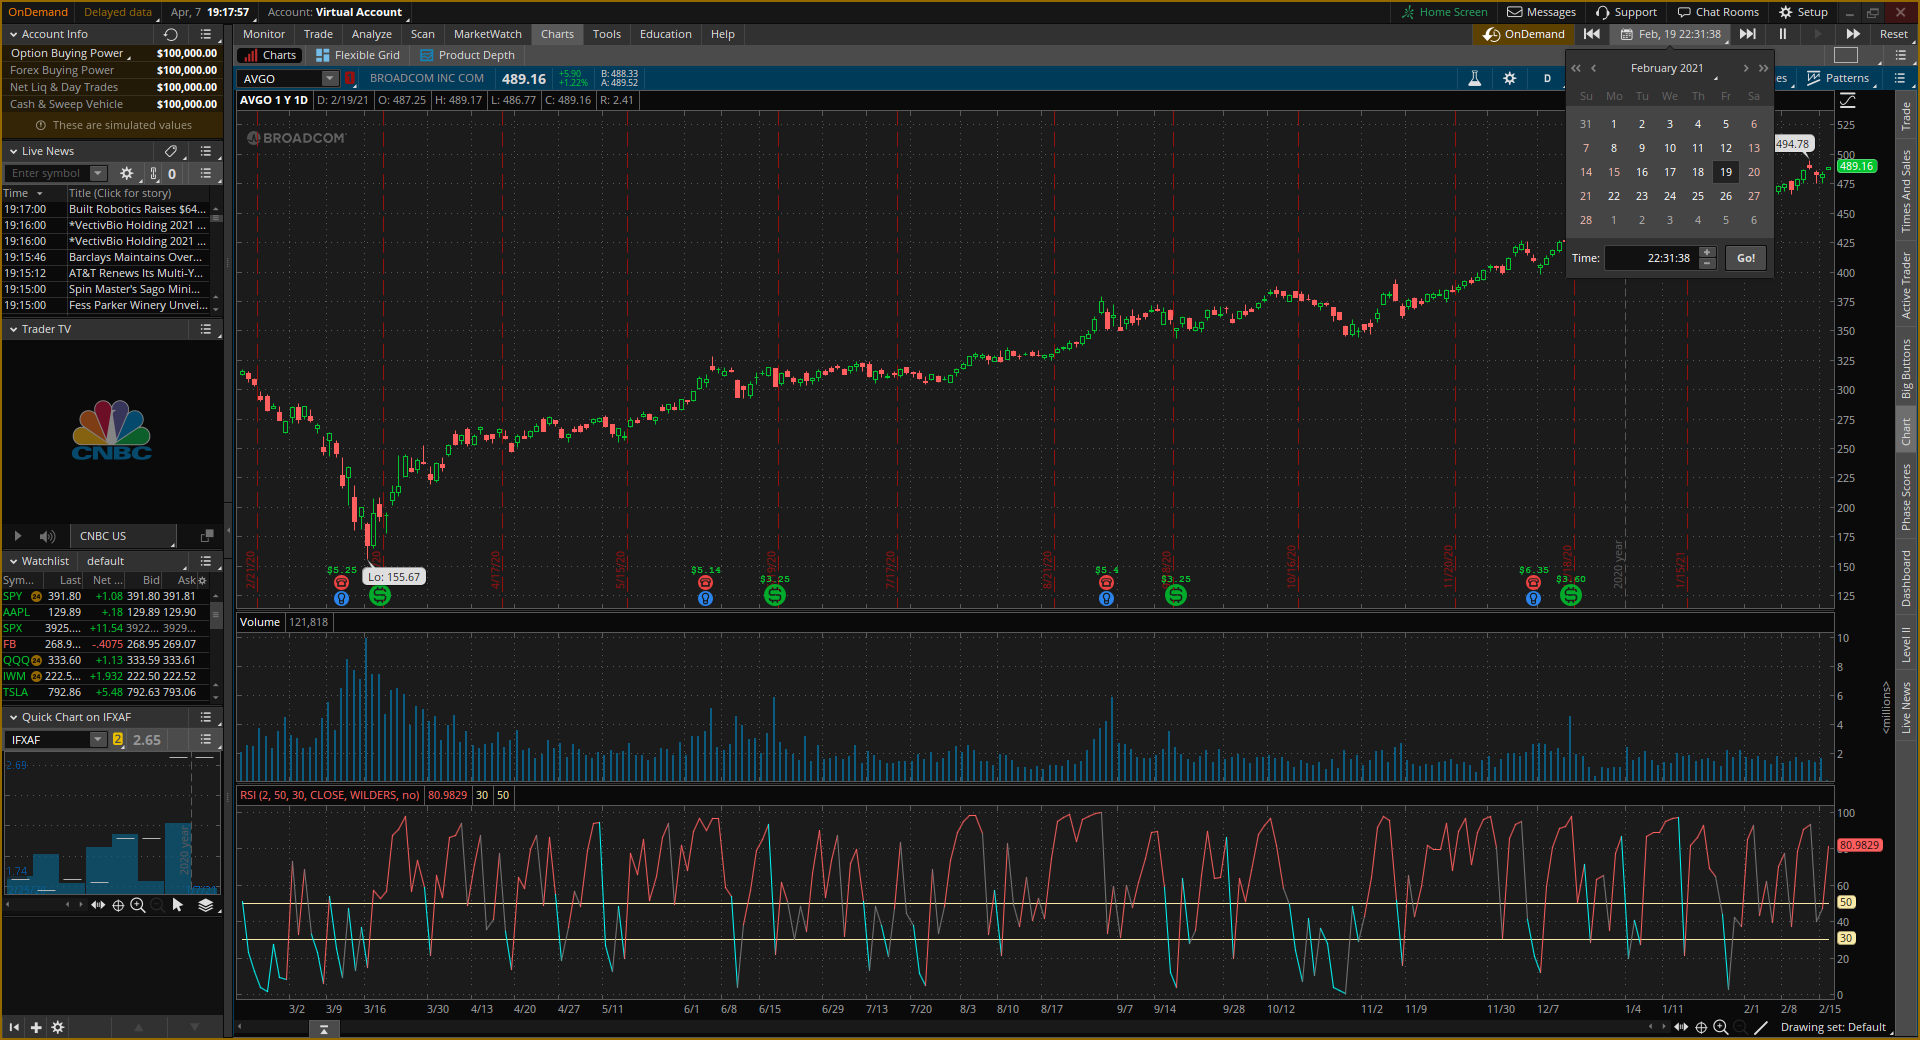Image resolution: width=1920 pixels, height=1040 pixels.
Task: Toggle the yellow 2 symbol link in Quick Chart
Action: (x=118, y=740)
